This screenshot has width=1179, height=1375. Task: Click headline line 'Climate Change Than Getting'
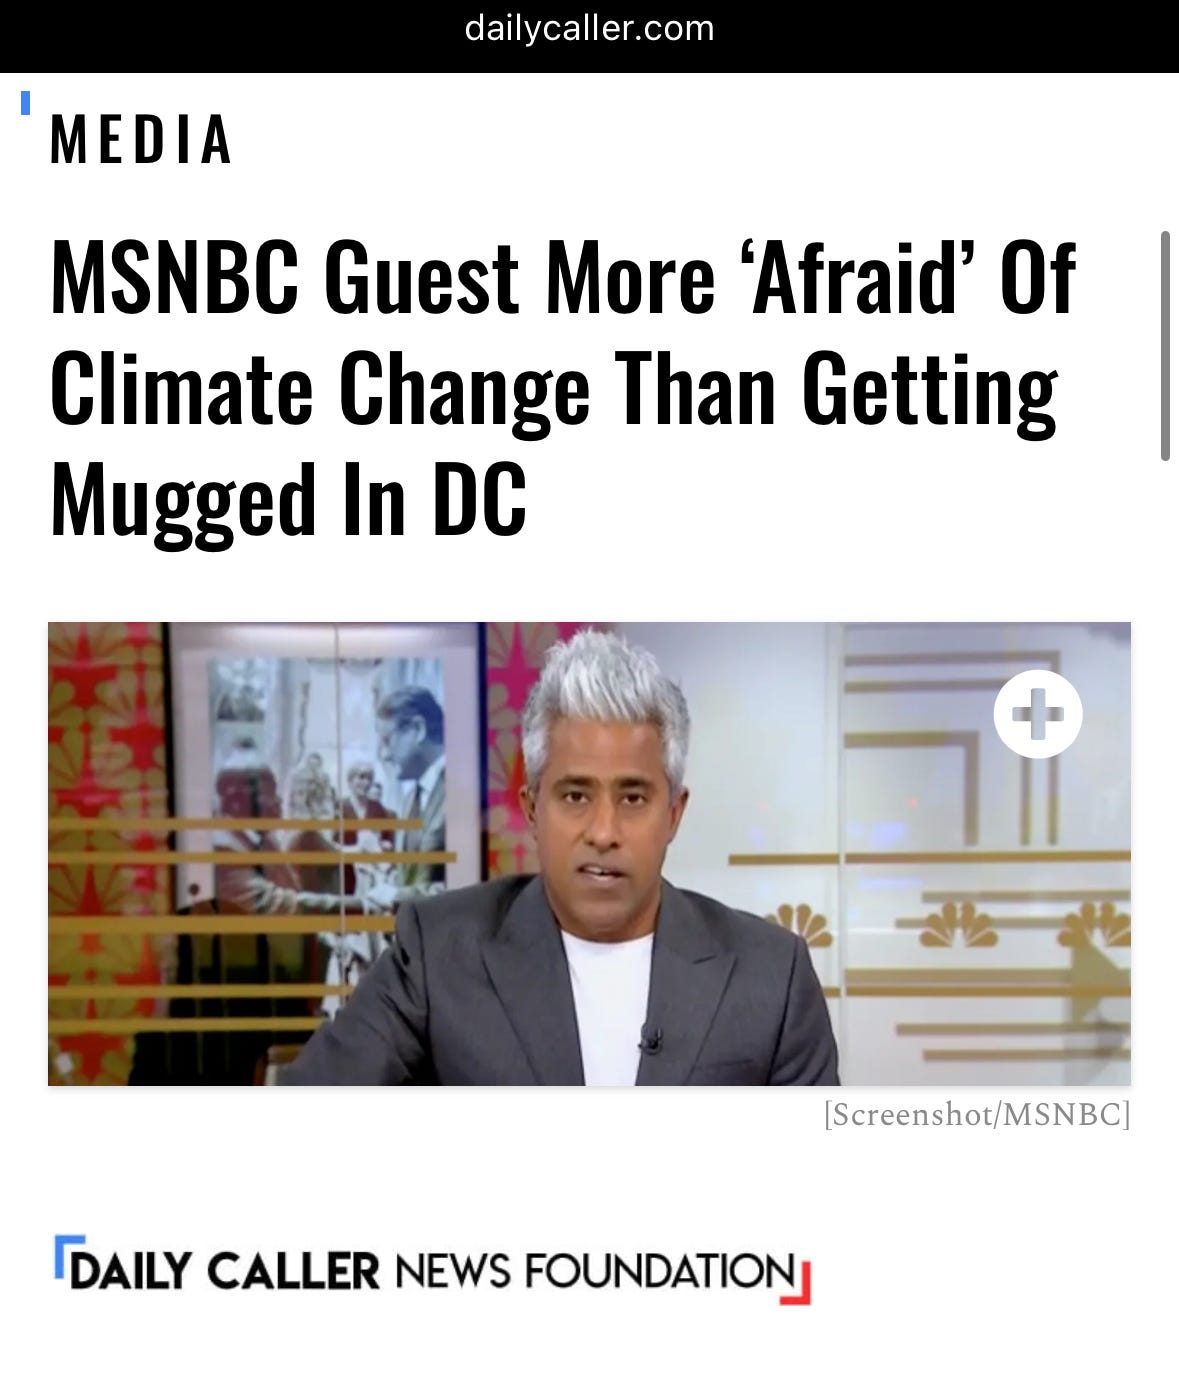click(553, 390)
